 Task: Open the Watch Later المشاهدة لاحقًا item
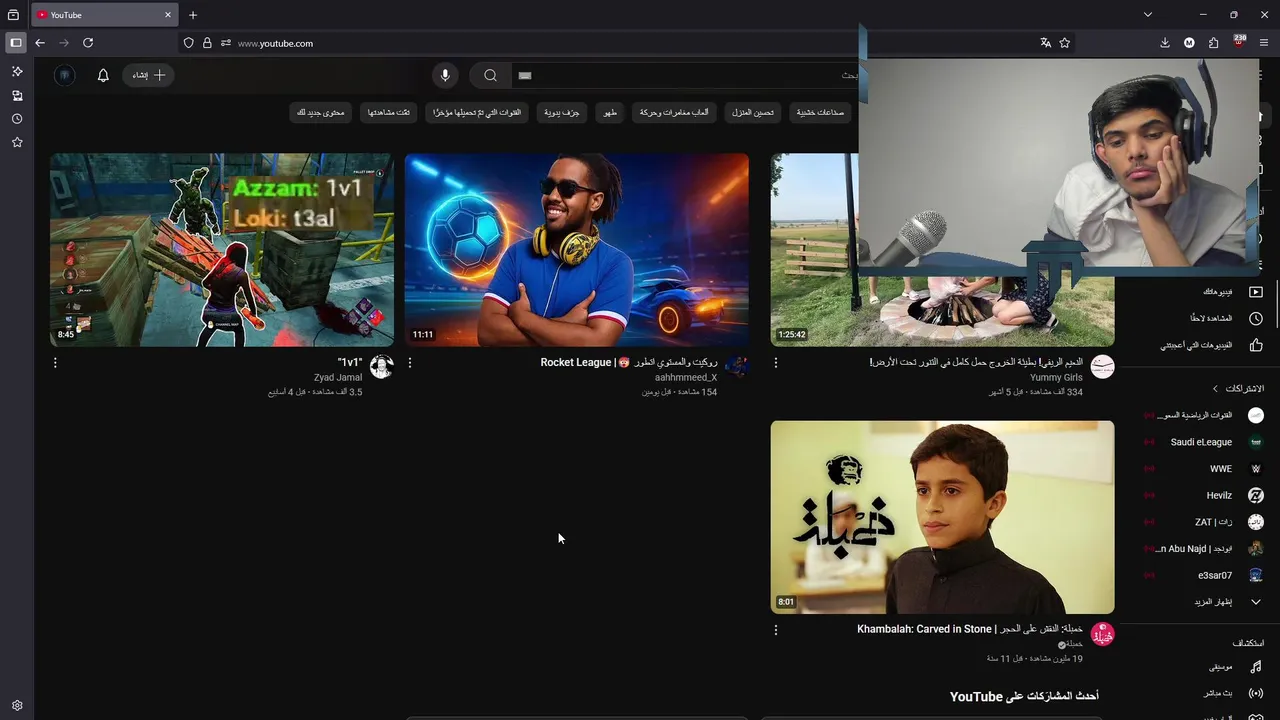click(1226, 318)
